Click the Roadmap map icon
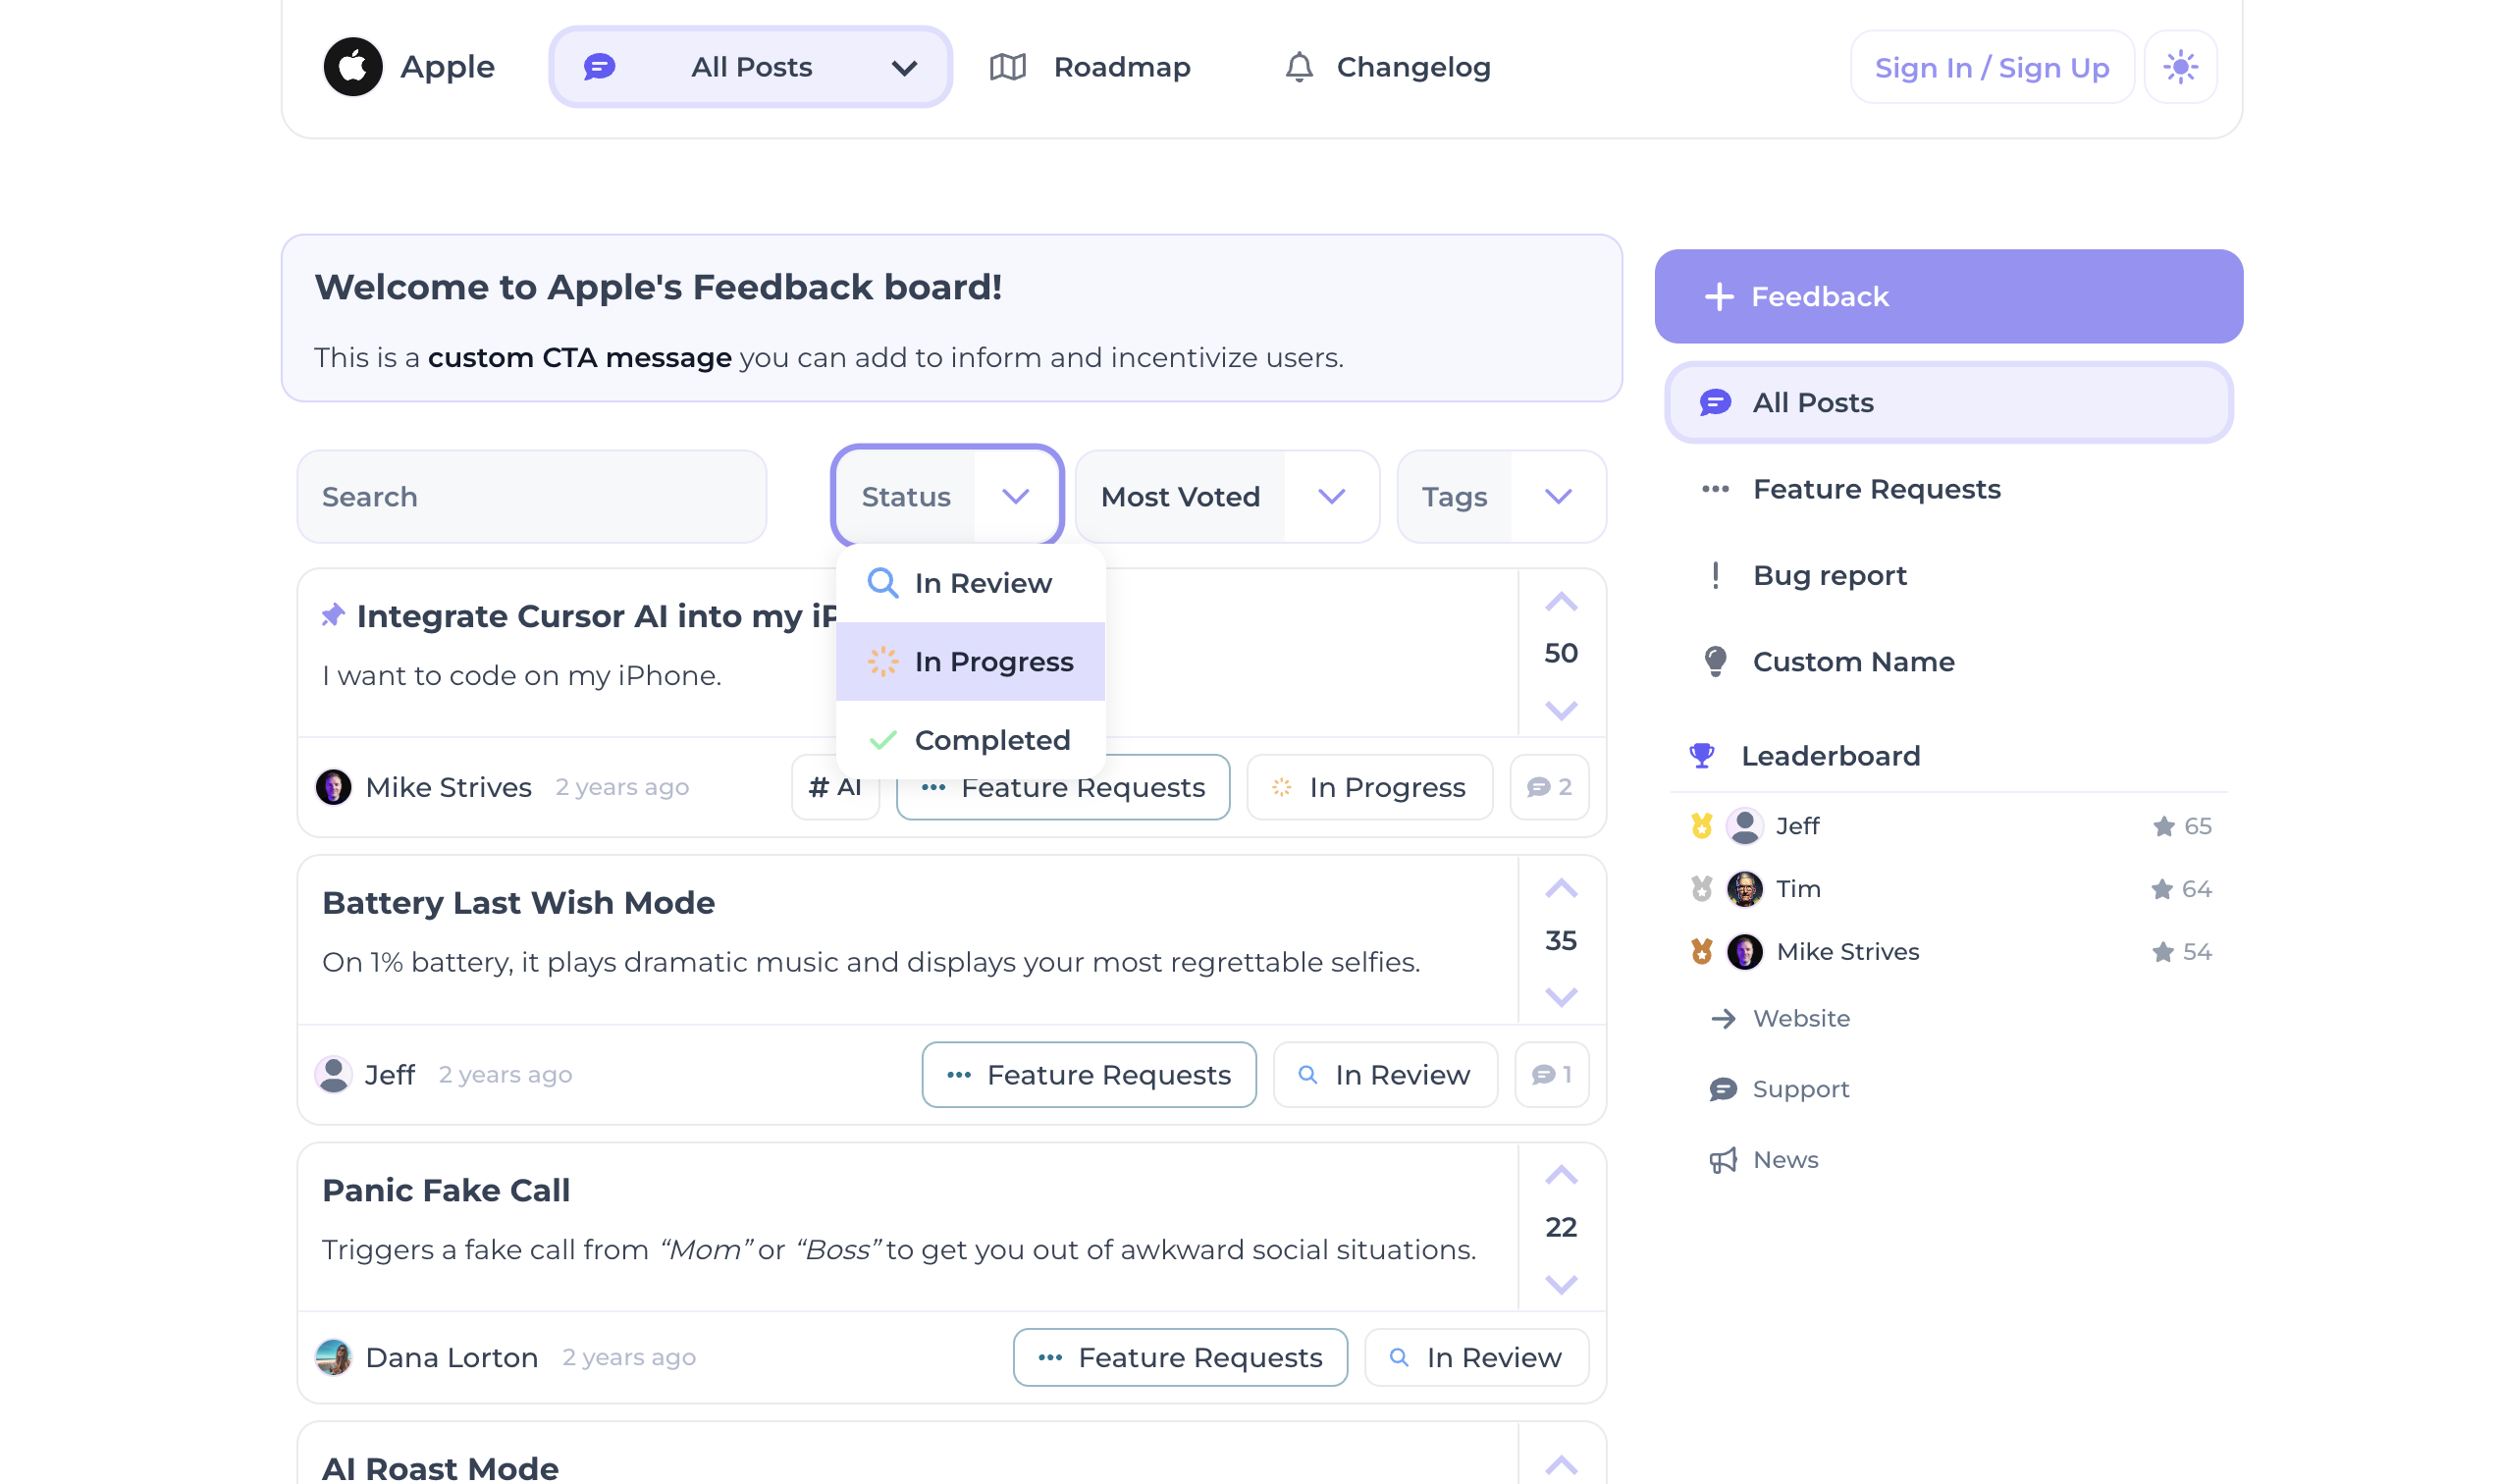The height and width of the screenshot is (1484, 2501). point(1007,67)
